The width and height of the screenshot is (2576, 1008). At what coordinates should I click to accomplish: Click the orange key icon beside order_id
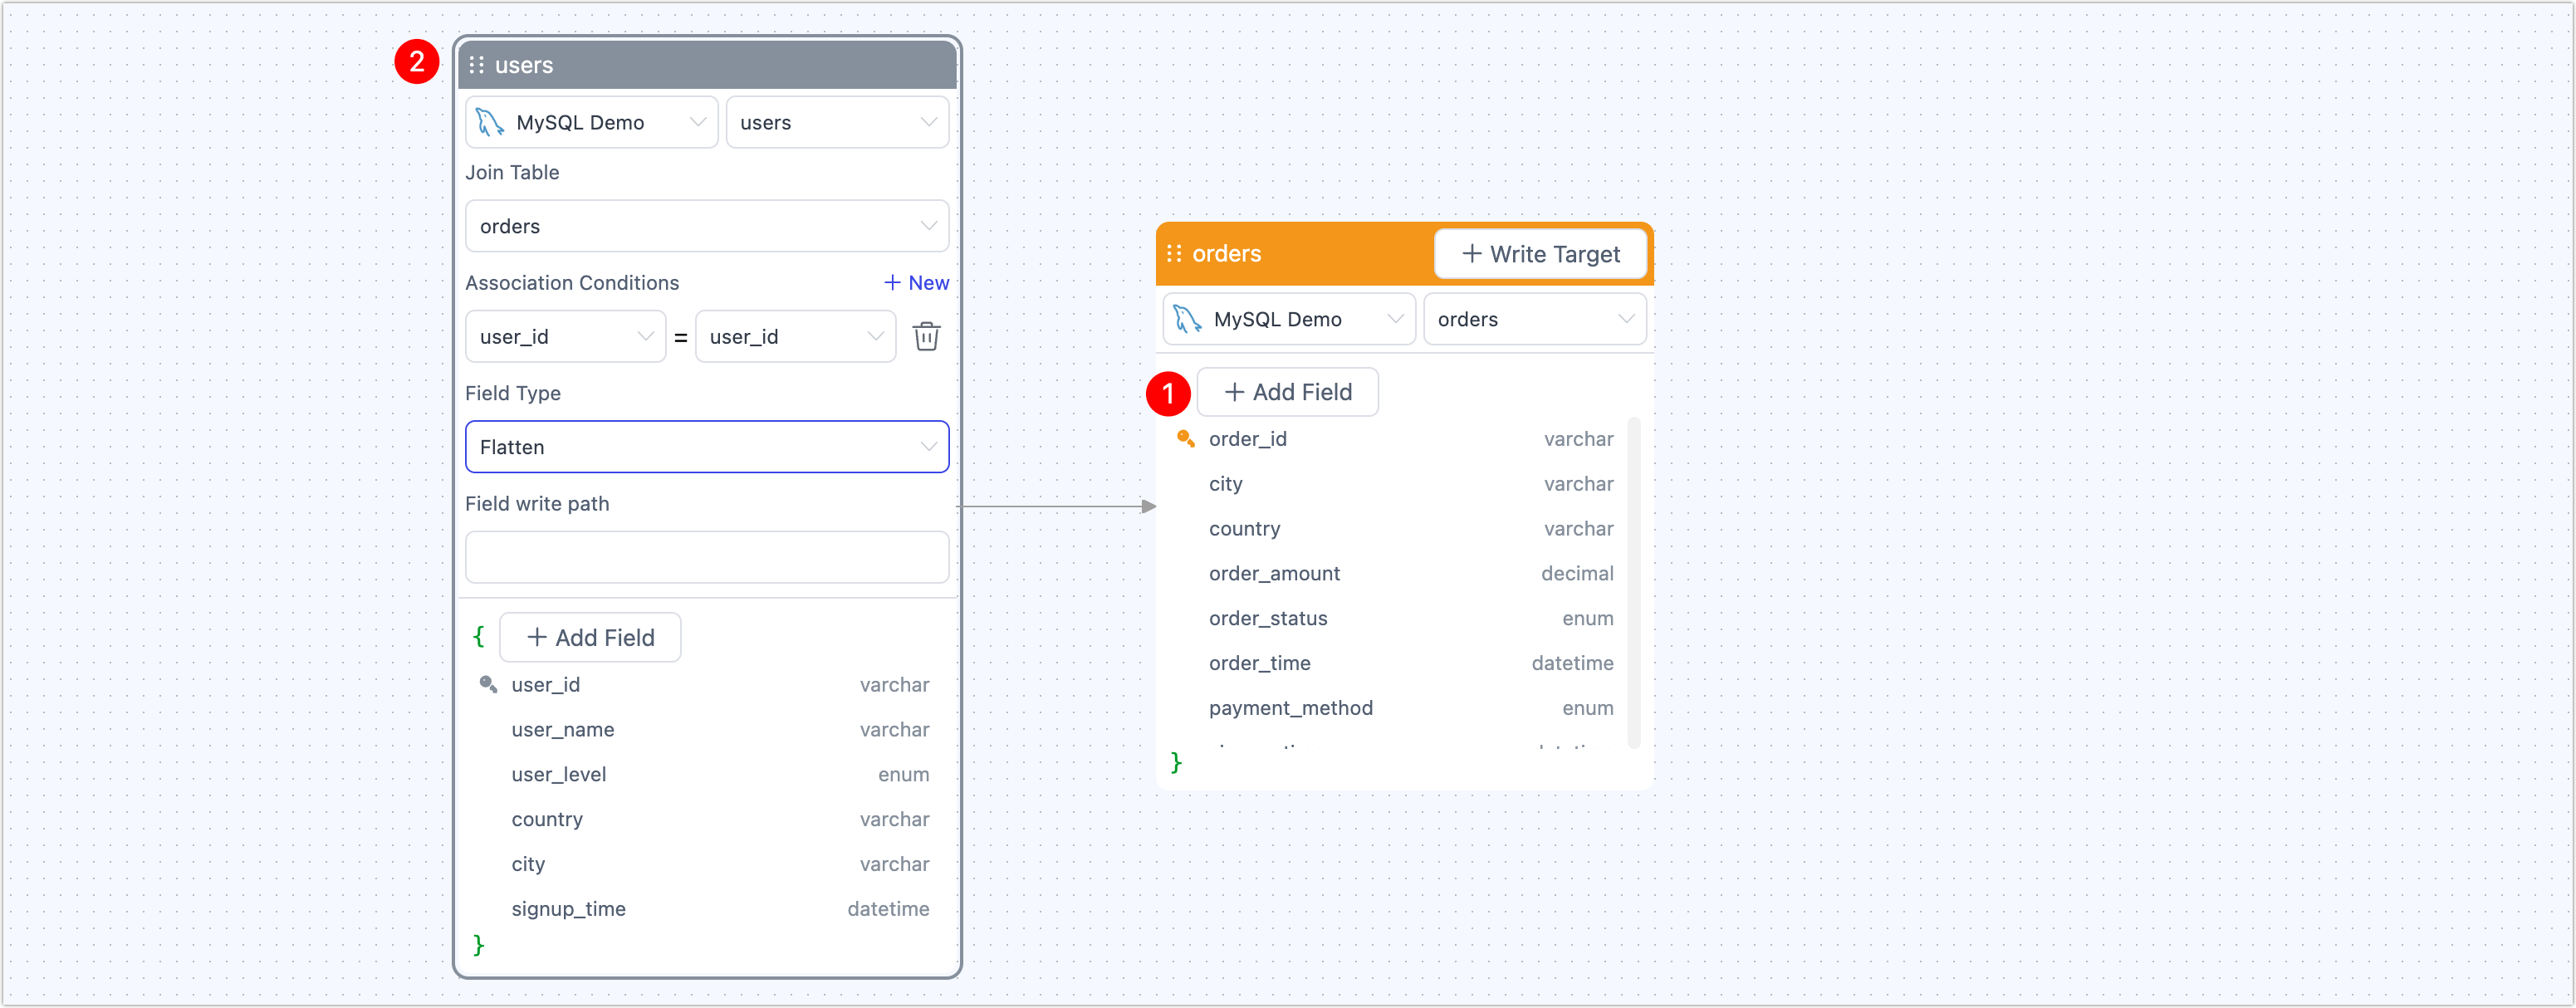pos(1185,438)
